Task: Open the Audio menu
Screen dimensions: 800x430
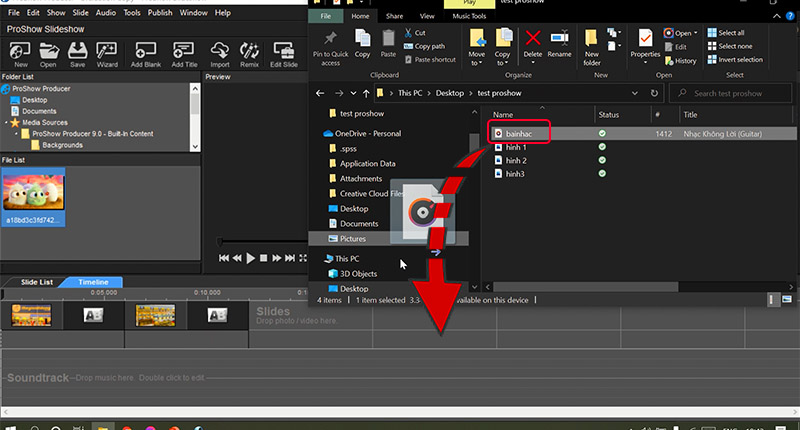Action: click(104, 13)
